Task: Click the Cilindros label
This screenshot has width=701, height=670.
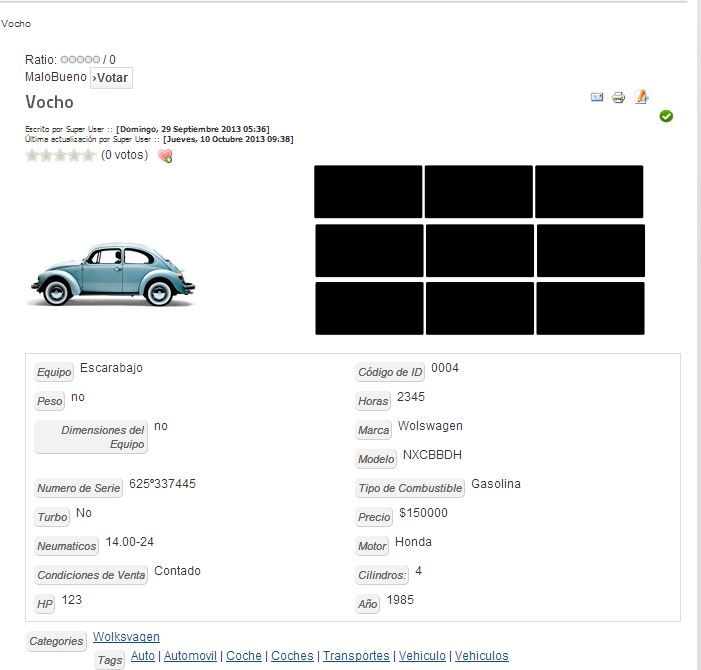Action: tap(382, 575)
